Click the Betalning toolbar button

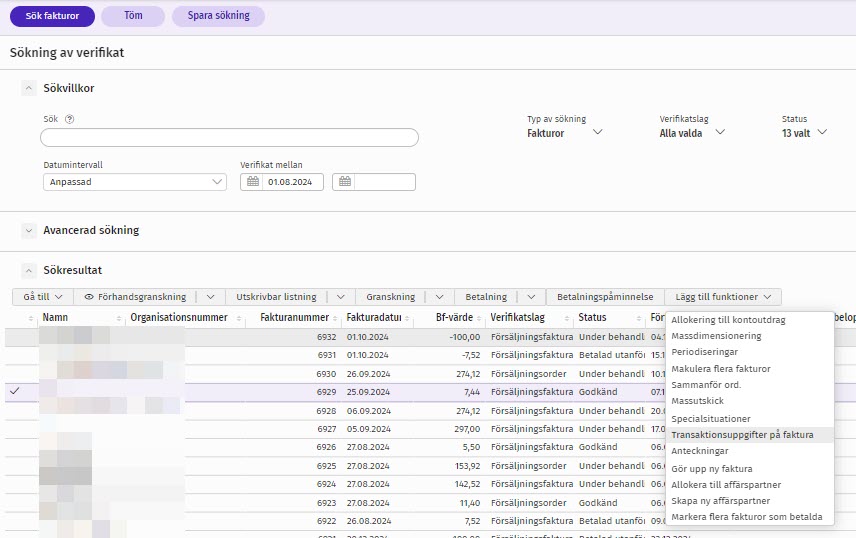[x=486, y=297]
